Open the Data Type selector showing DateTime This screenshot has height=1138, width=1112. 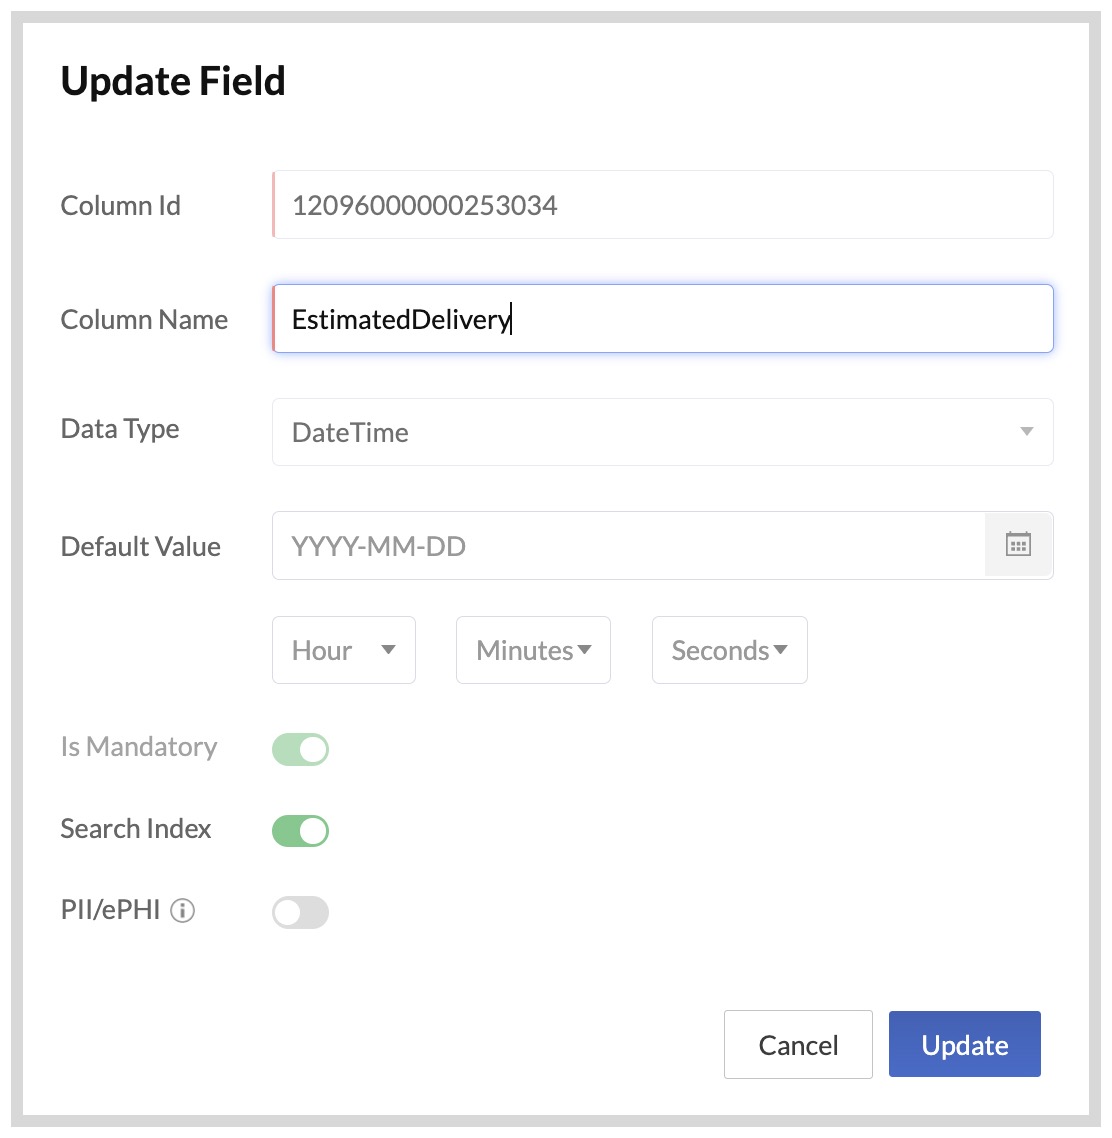(x=662, y=432)
